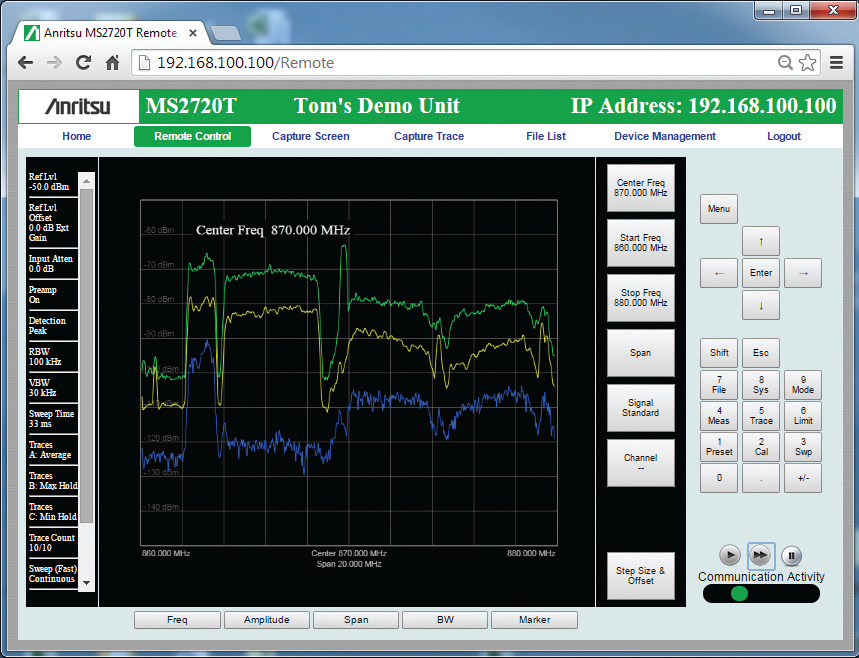Click the Center Freq 870.000 MHz button

641,188
